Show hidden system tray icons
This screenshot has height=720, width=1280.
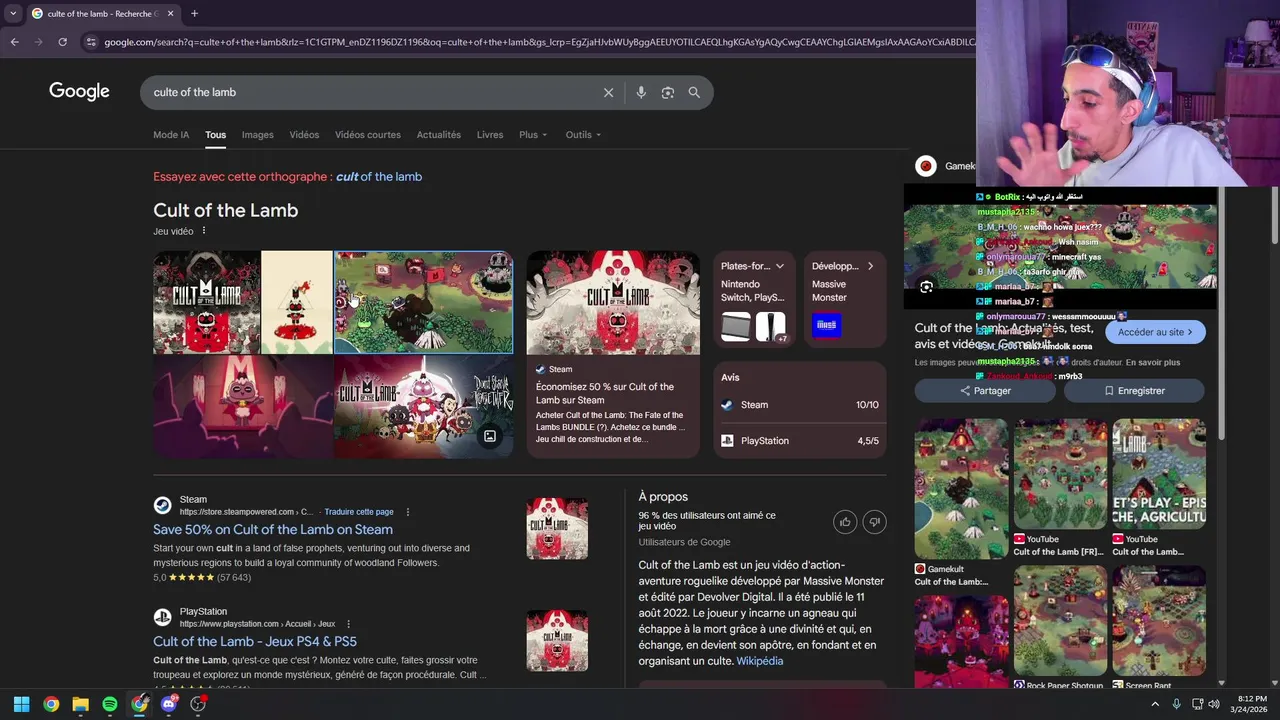coord(1155,704)
